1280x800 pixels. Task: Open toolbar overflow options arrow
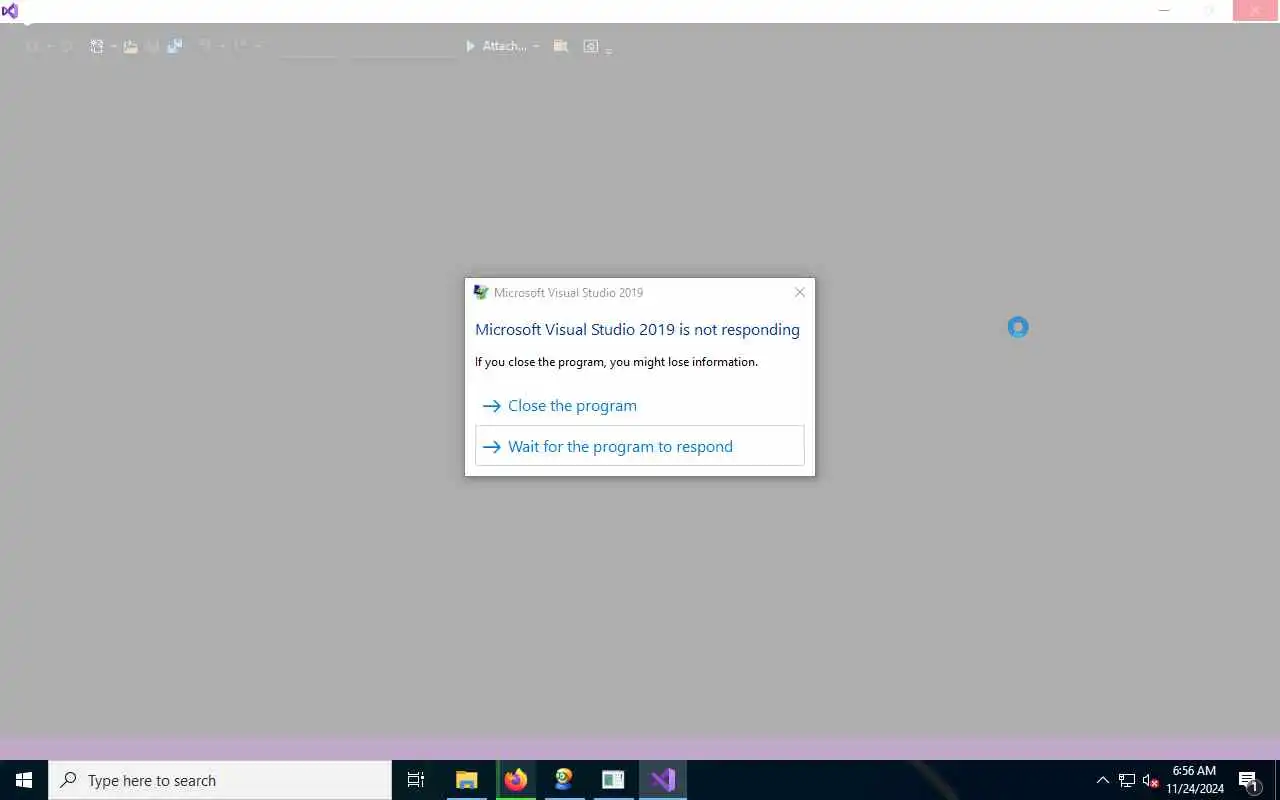[609, 49]
